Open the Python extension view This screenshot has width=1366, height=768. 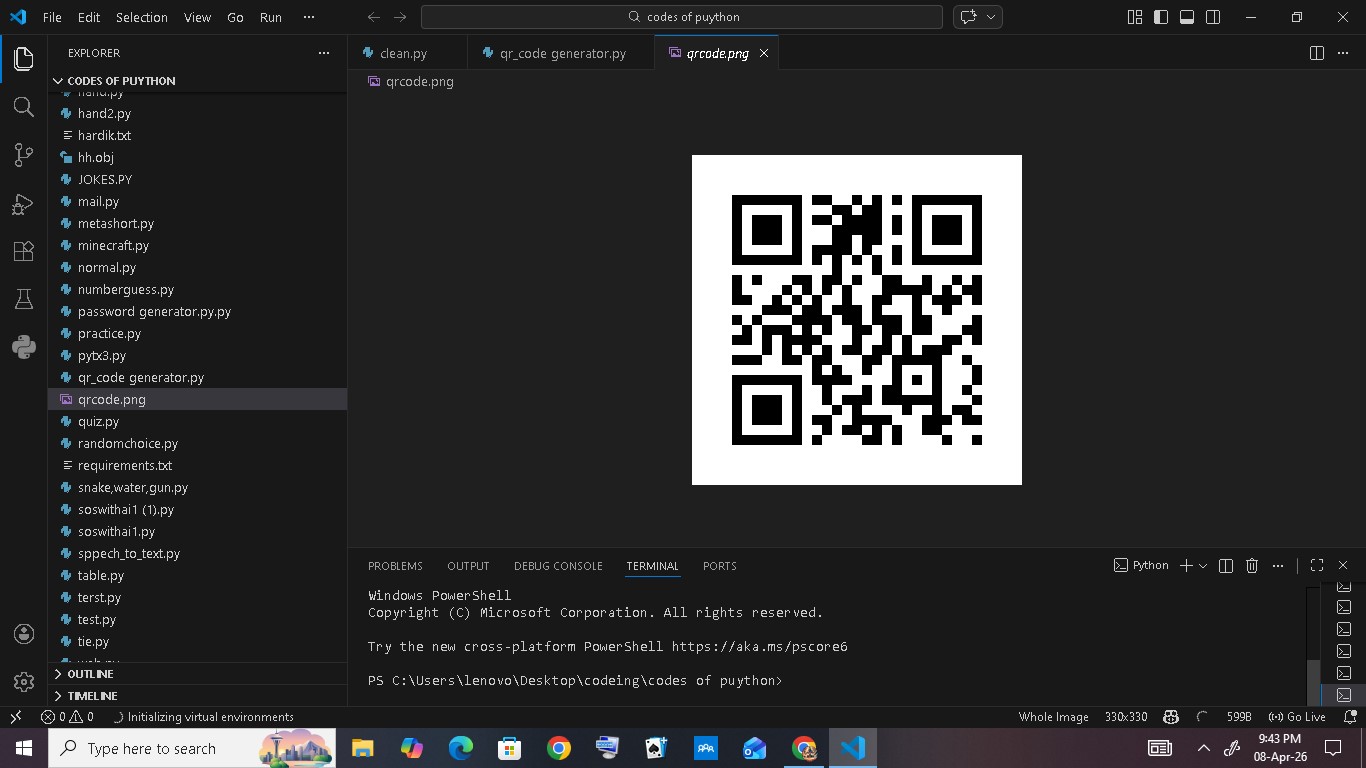point(24,347)
